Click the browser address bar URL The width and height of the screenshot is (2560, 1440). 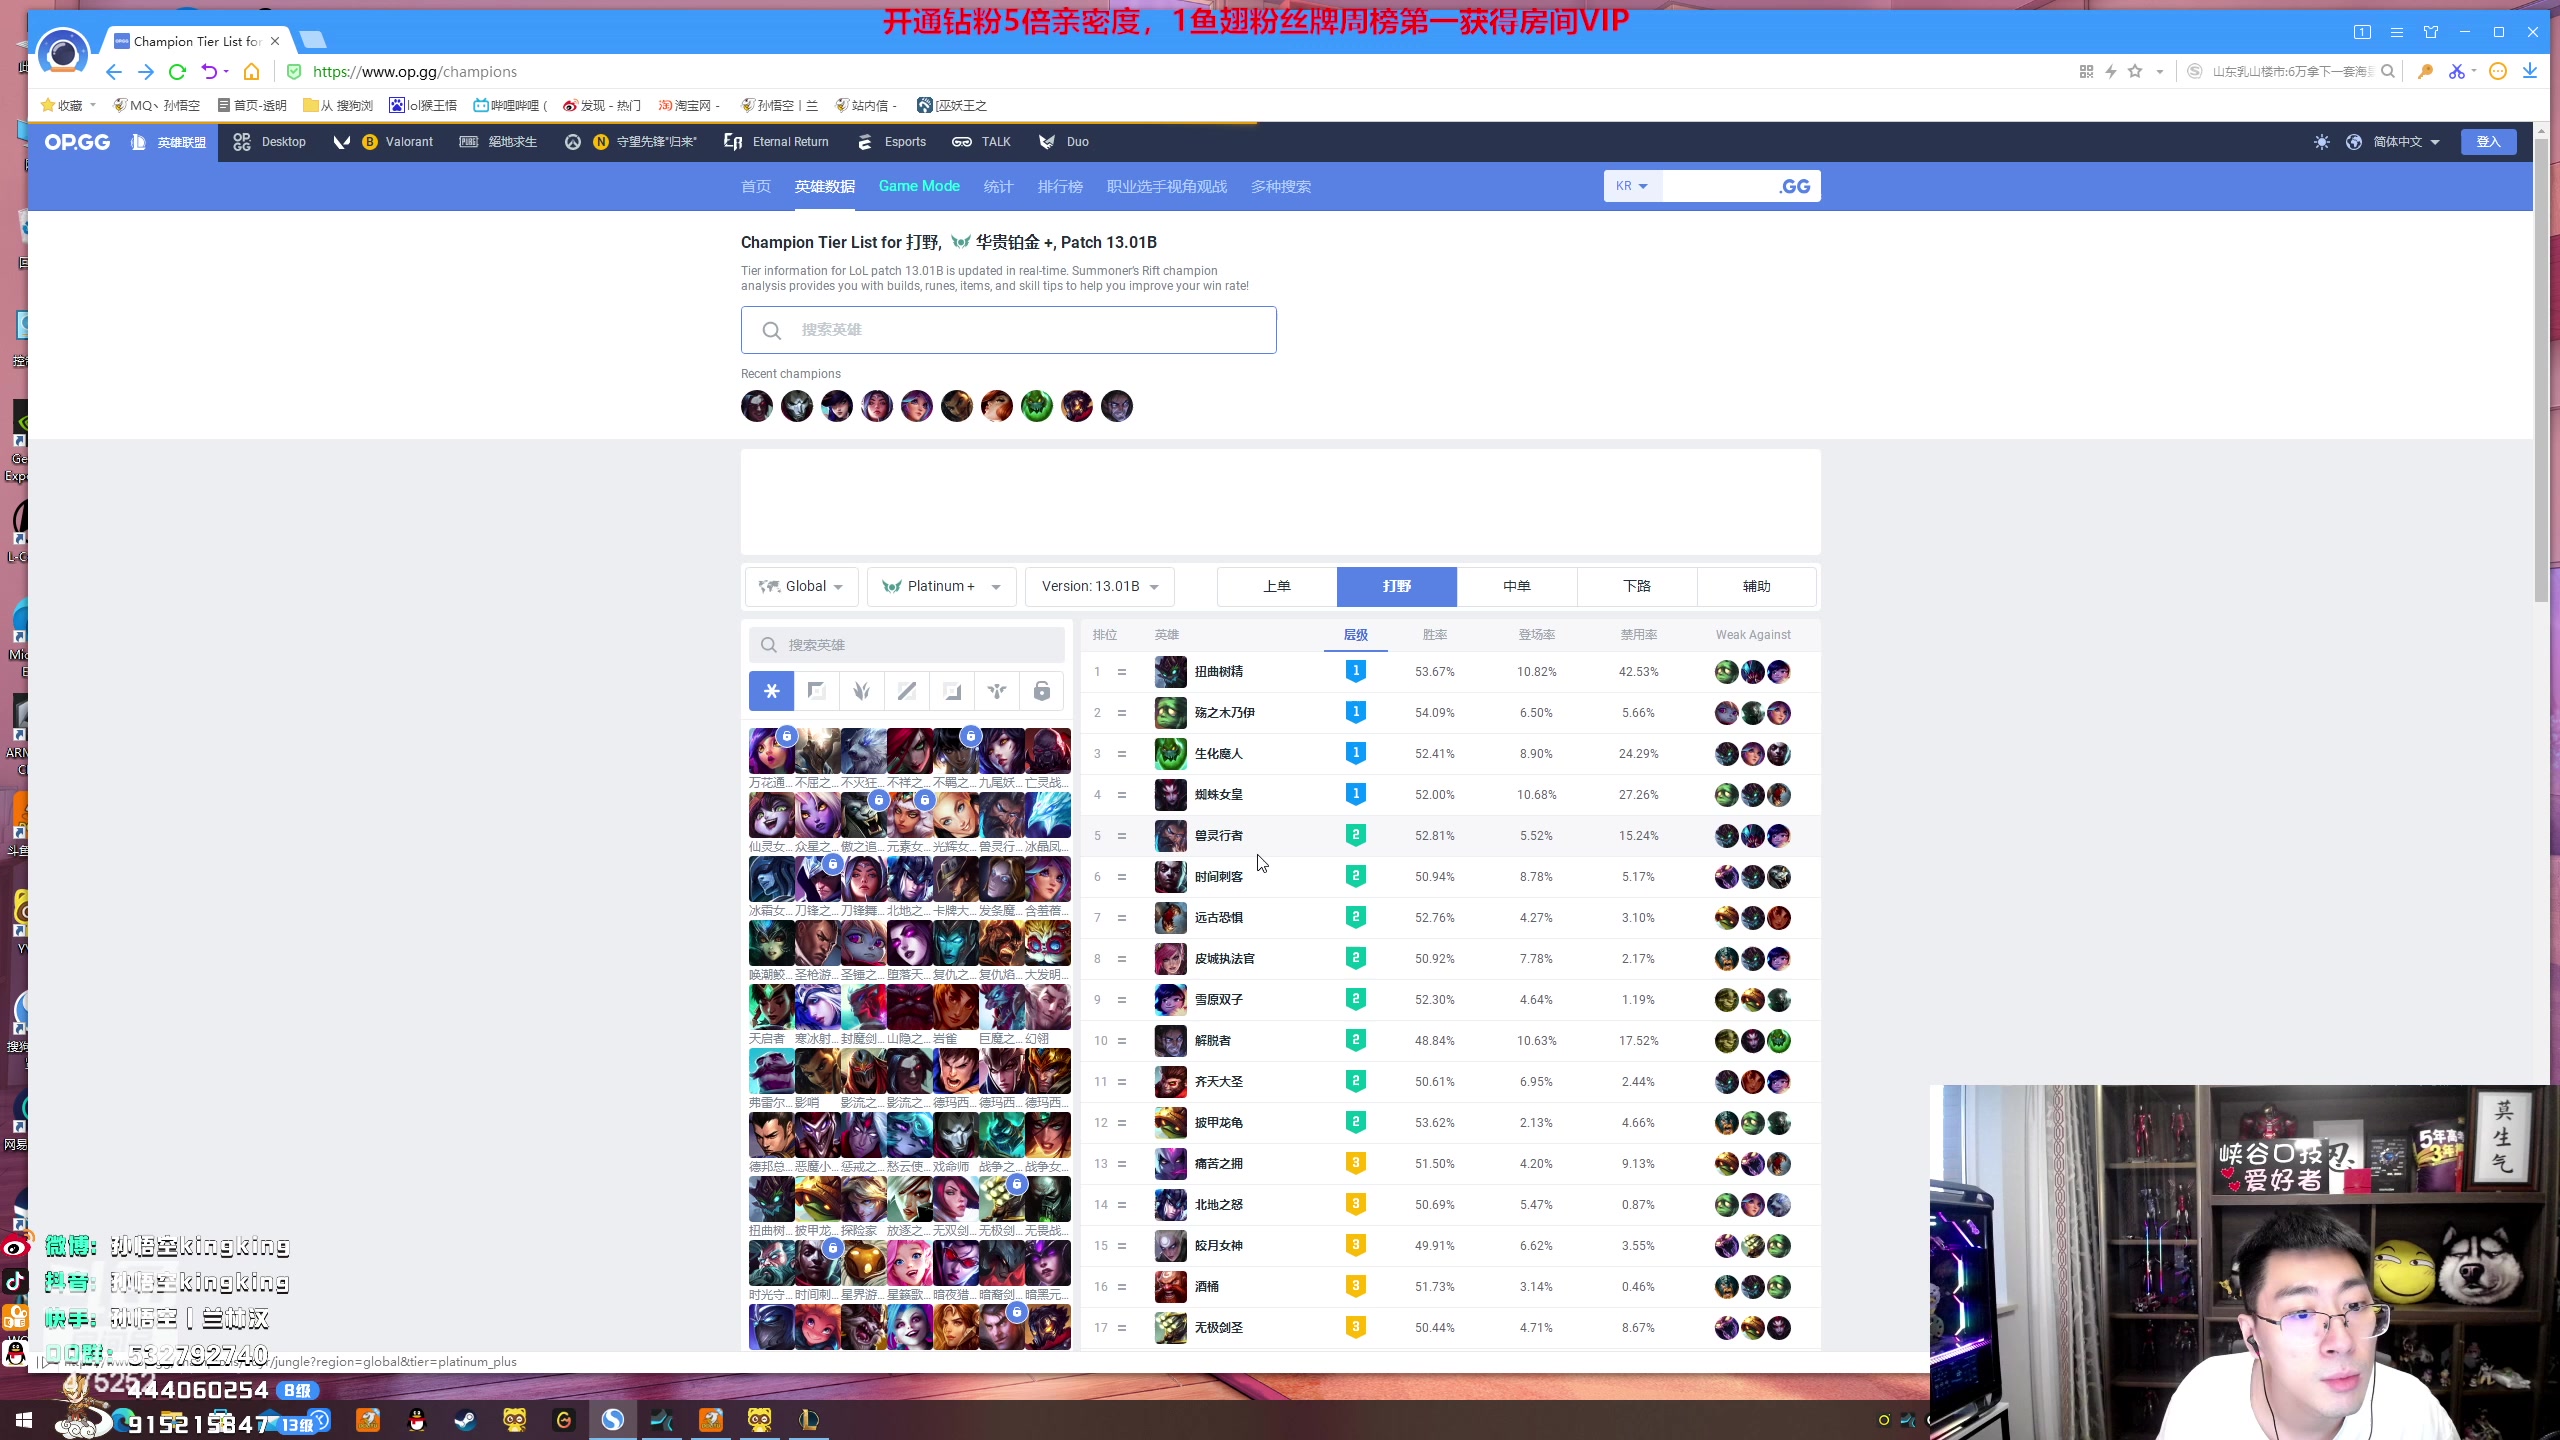point(414,72)
